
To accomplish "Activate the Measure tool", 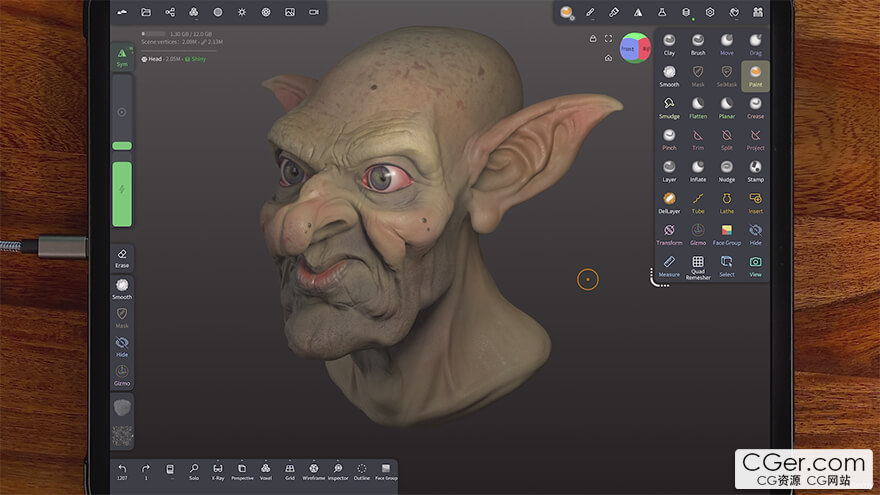I will pyautogui.click(x=669, y=262).
